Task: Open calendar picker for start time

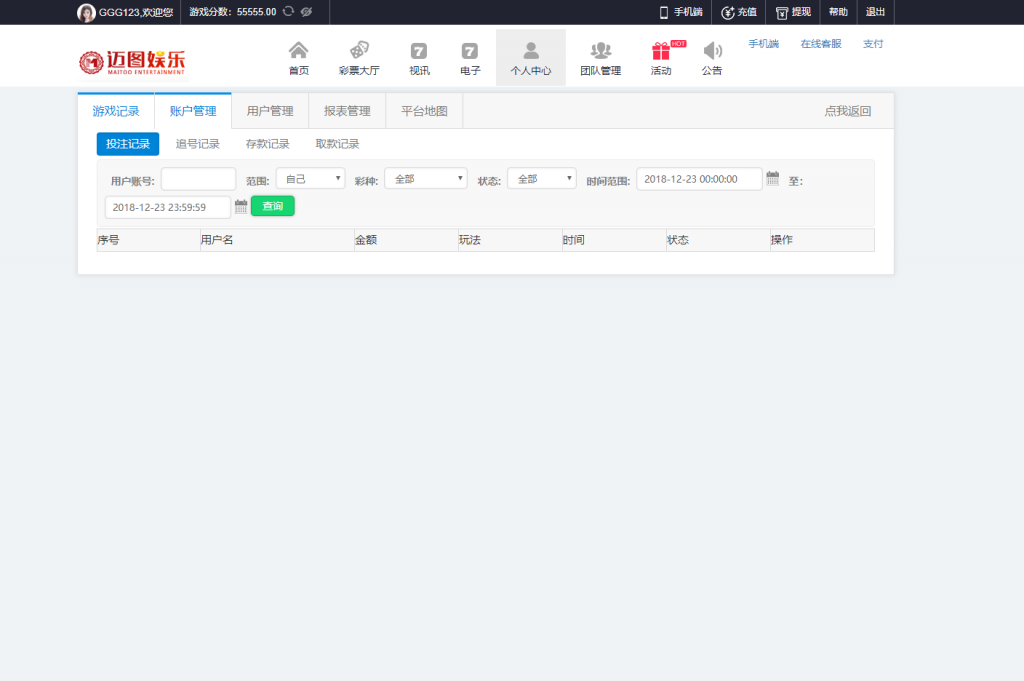Action: point(772,179)
